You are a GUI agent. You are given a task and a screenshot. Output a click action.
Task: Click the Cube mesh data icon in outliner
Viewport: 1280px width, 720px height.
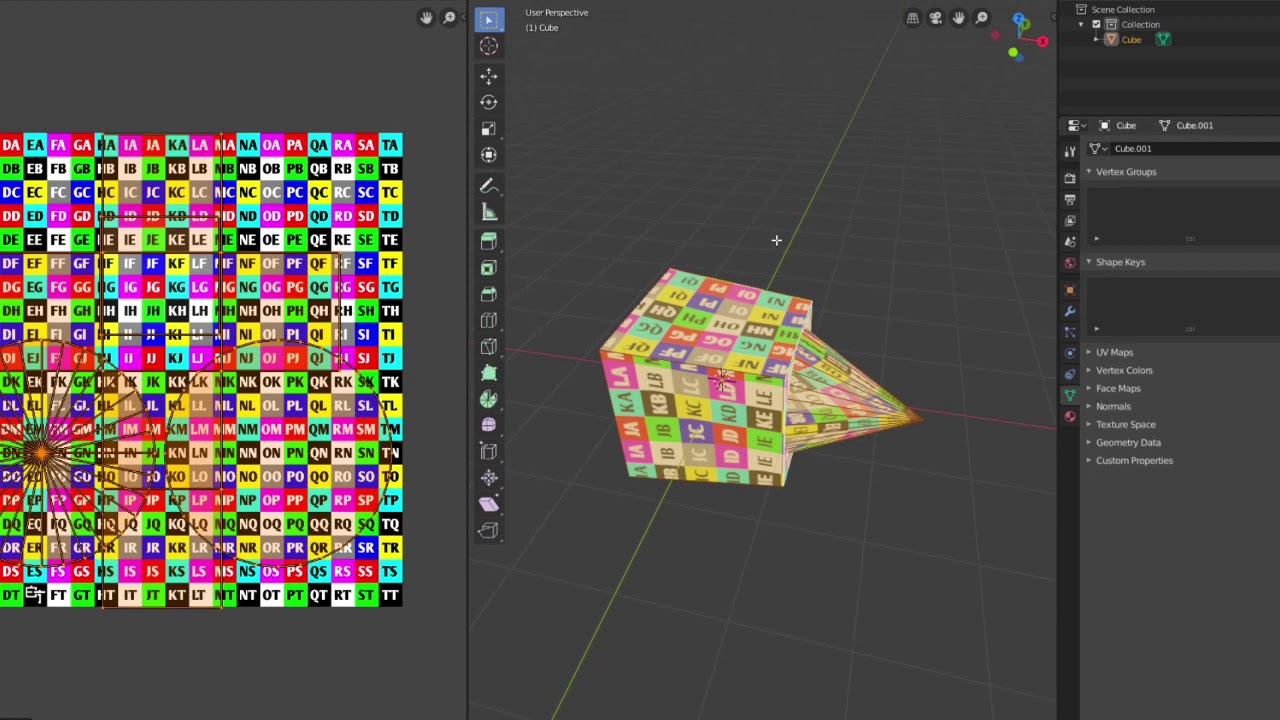[1163, 39]
